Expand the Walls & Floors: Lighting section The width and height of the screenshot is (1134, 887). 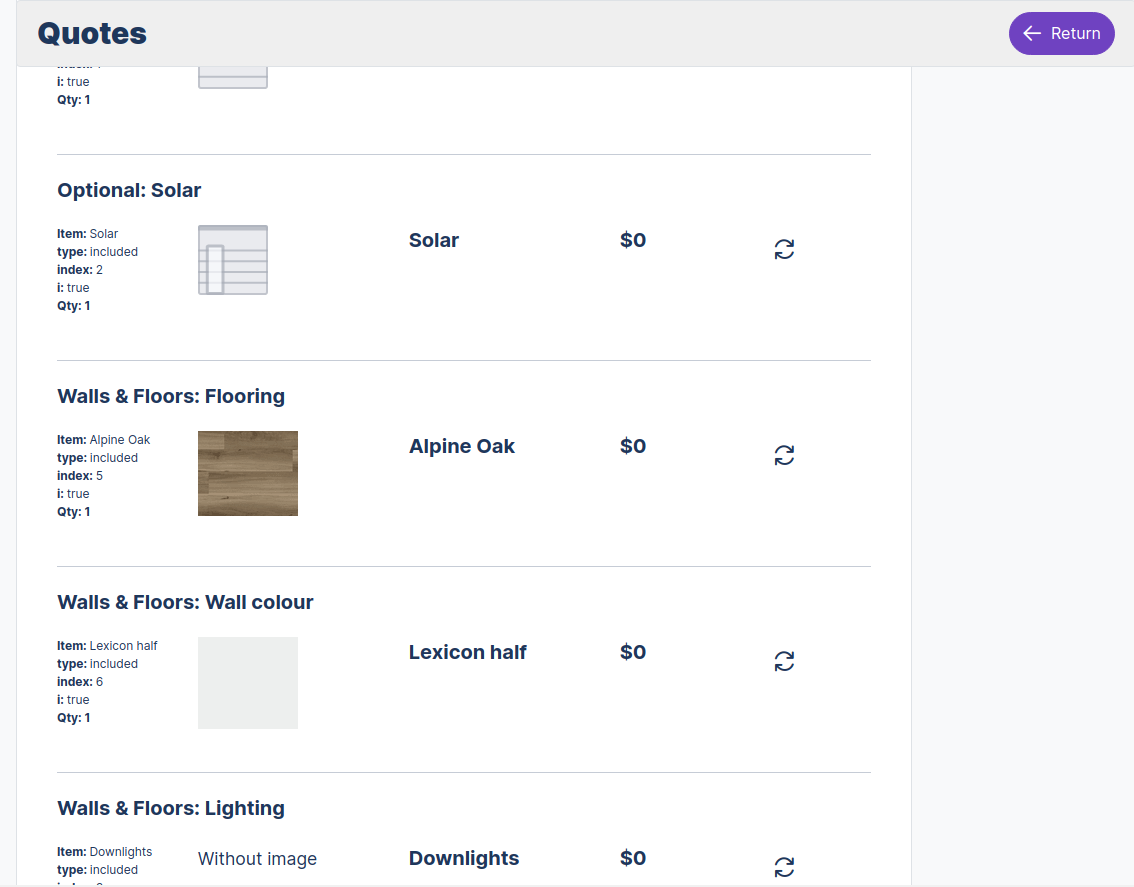click(171, 808)
